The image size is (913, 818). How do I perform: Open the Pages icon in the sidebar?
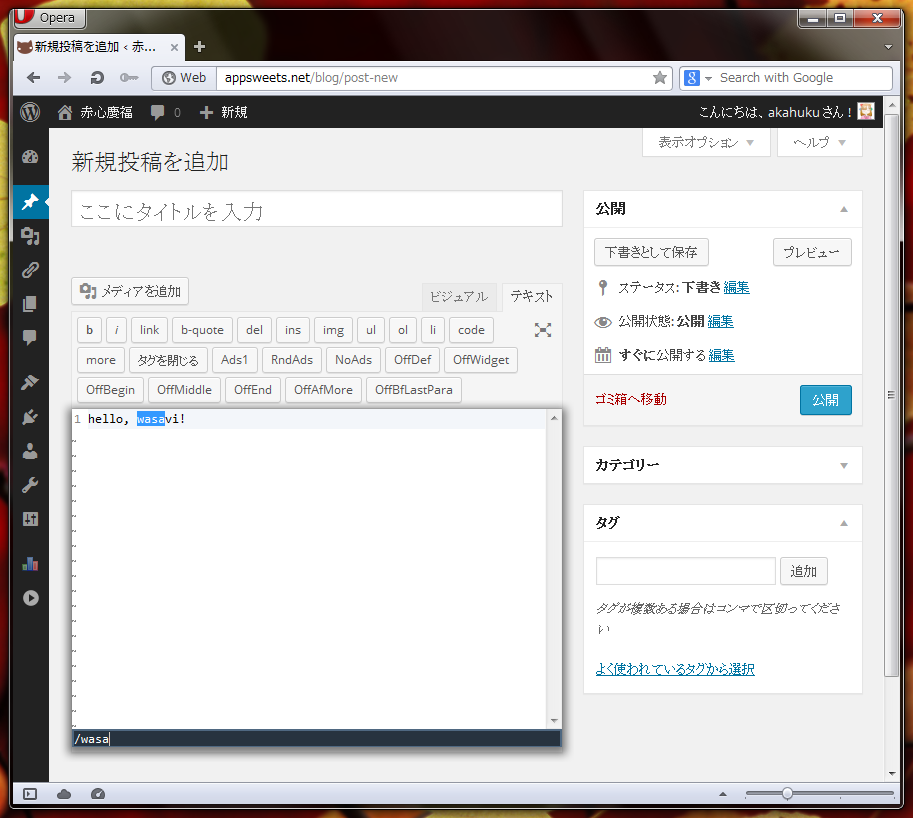tap(30, 303)
